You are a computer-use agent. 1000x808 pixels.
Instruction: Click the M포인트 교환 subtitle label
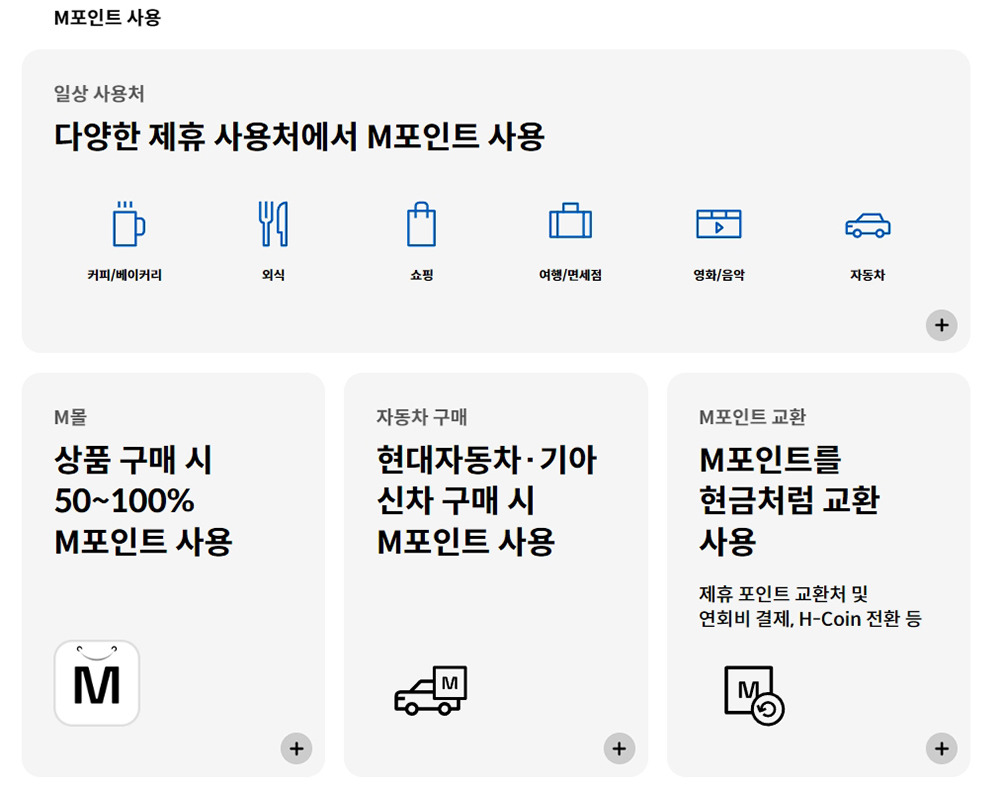pos(753,417)
